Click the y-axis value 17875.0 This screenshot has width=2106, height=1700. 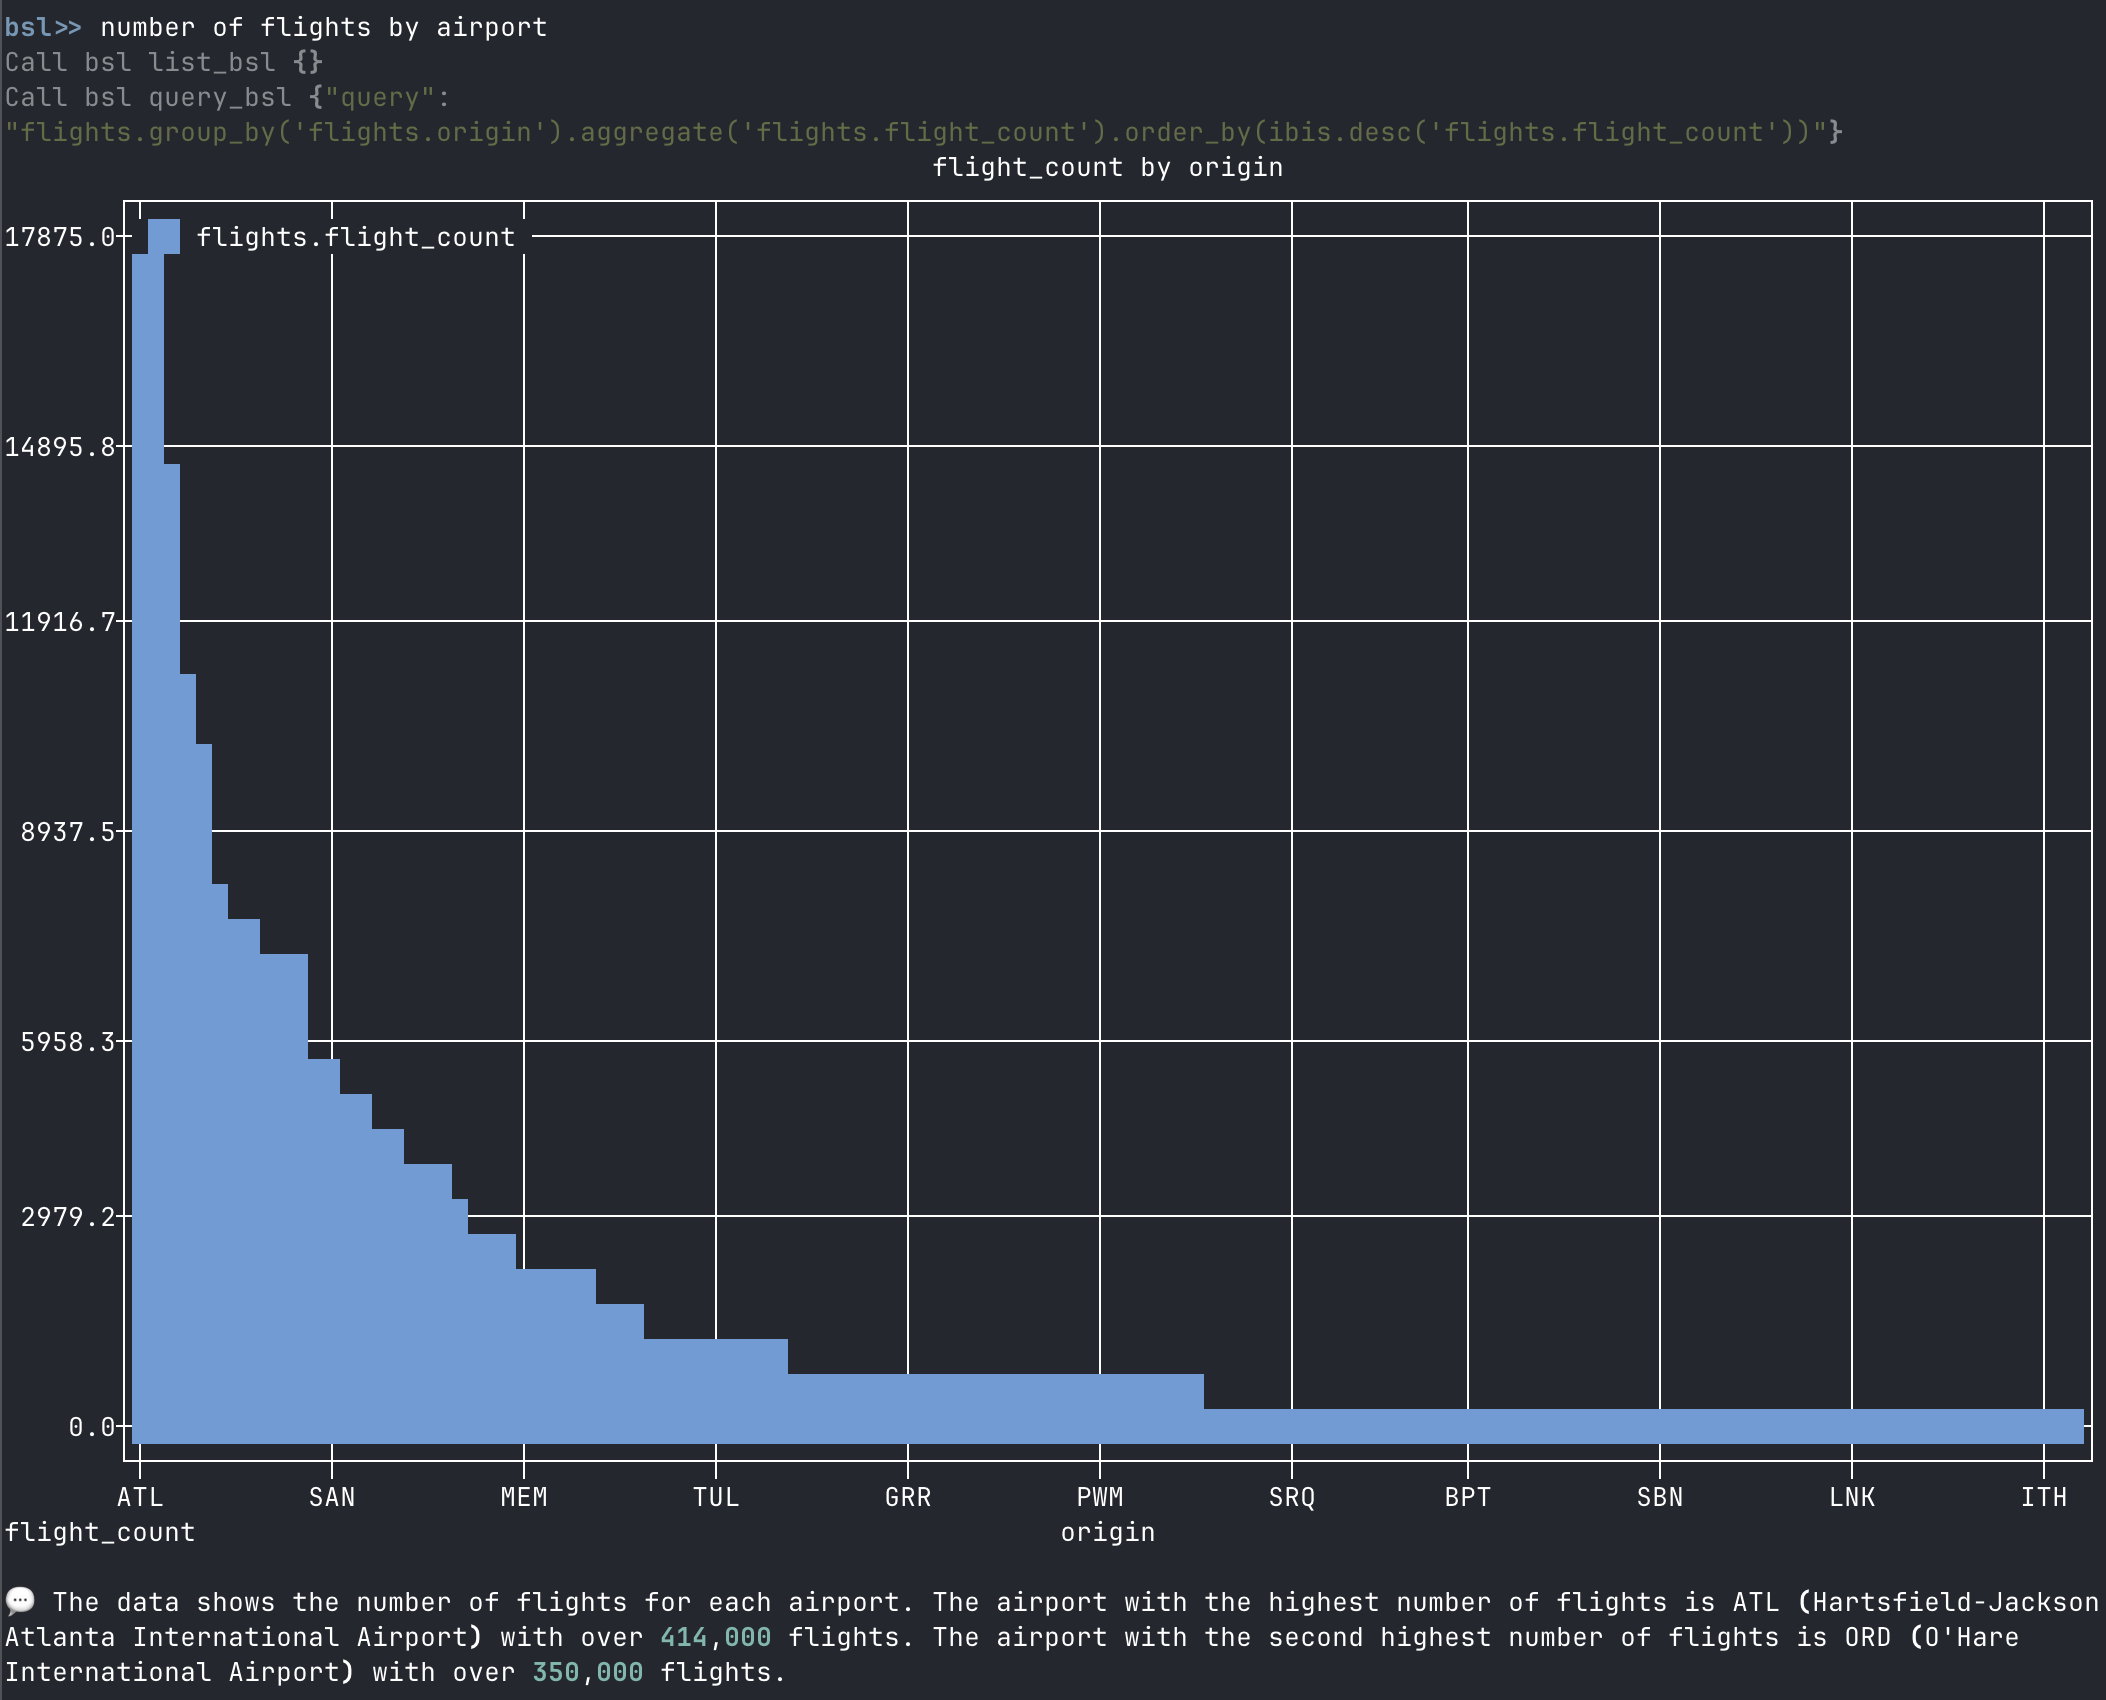(x=60, y=237)
